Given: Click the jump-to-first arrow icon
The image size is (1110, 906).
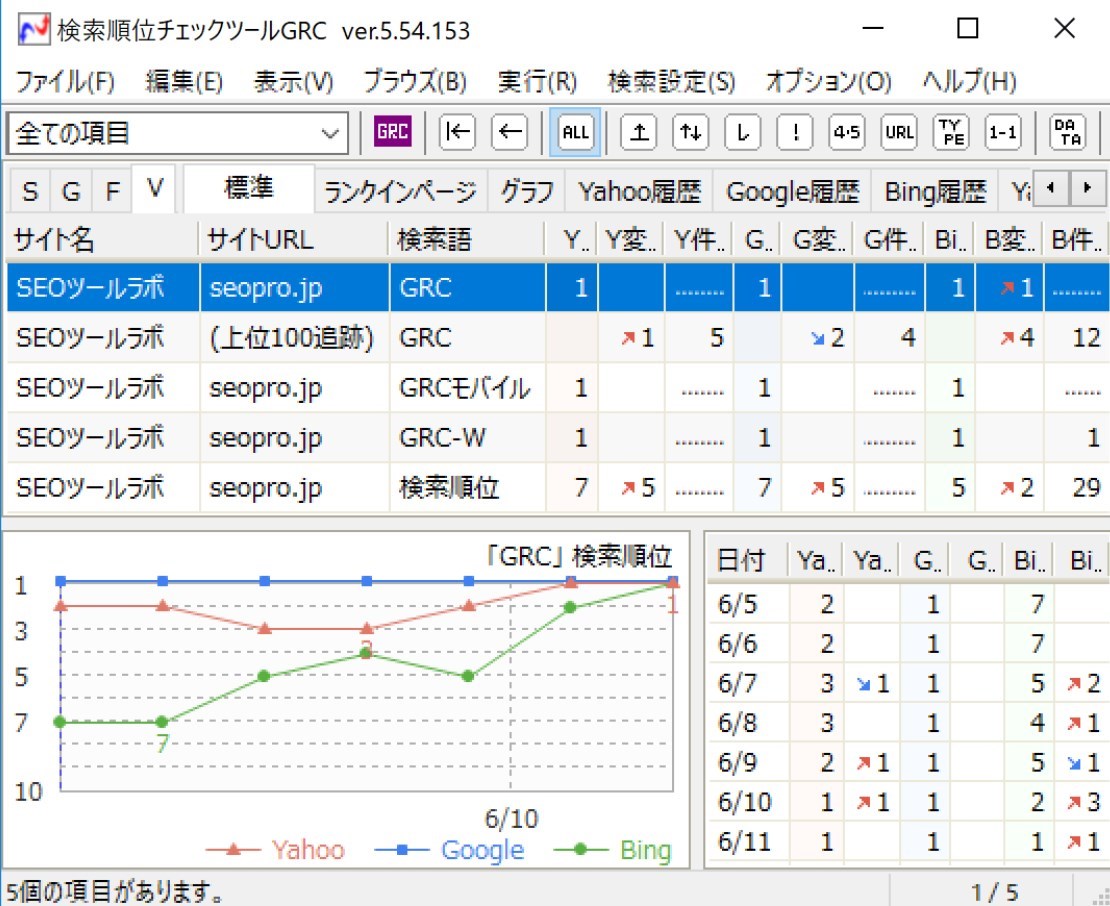Looking at the screenshot, I should click(457, 133).
